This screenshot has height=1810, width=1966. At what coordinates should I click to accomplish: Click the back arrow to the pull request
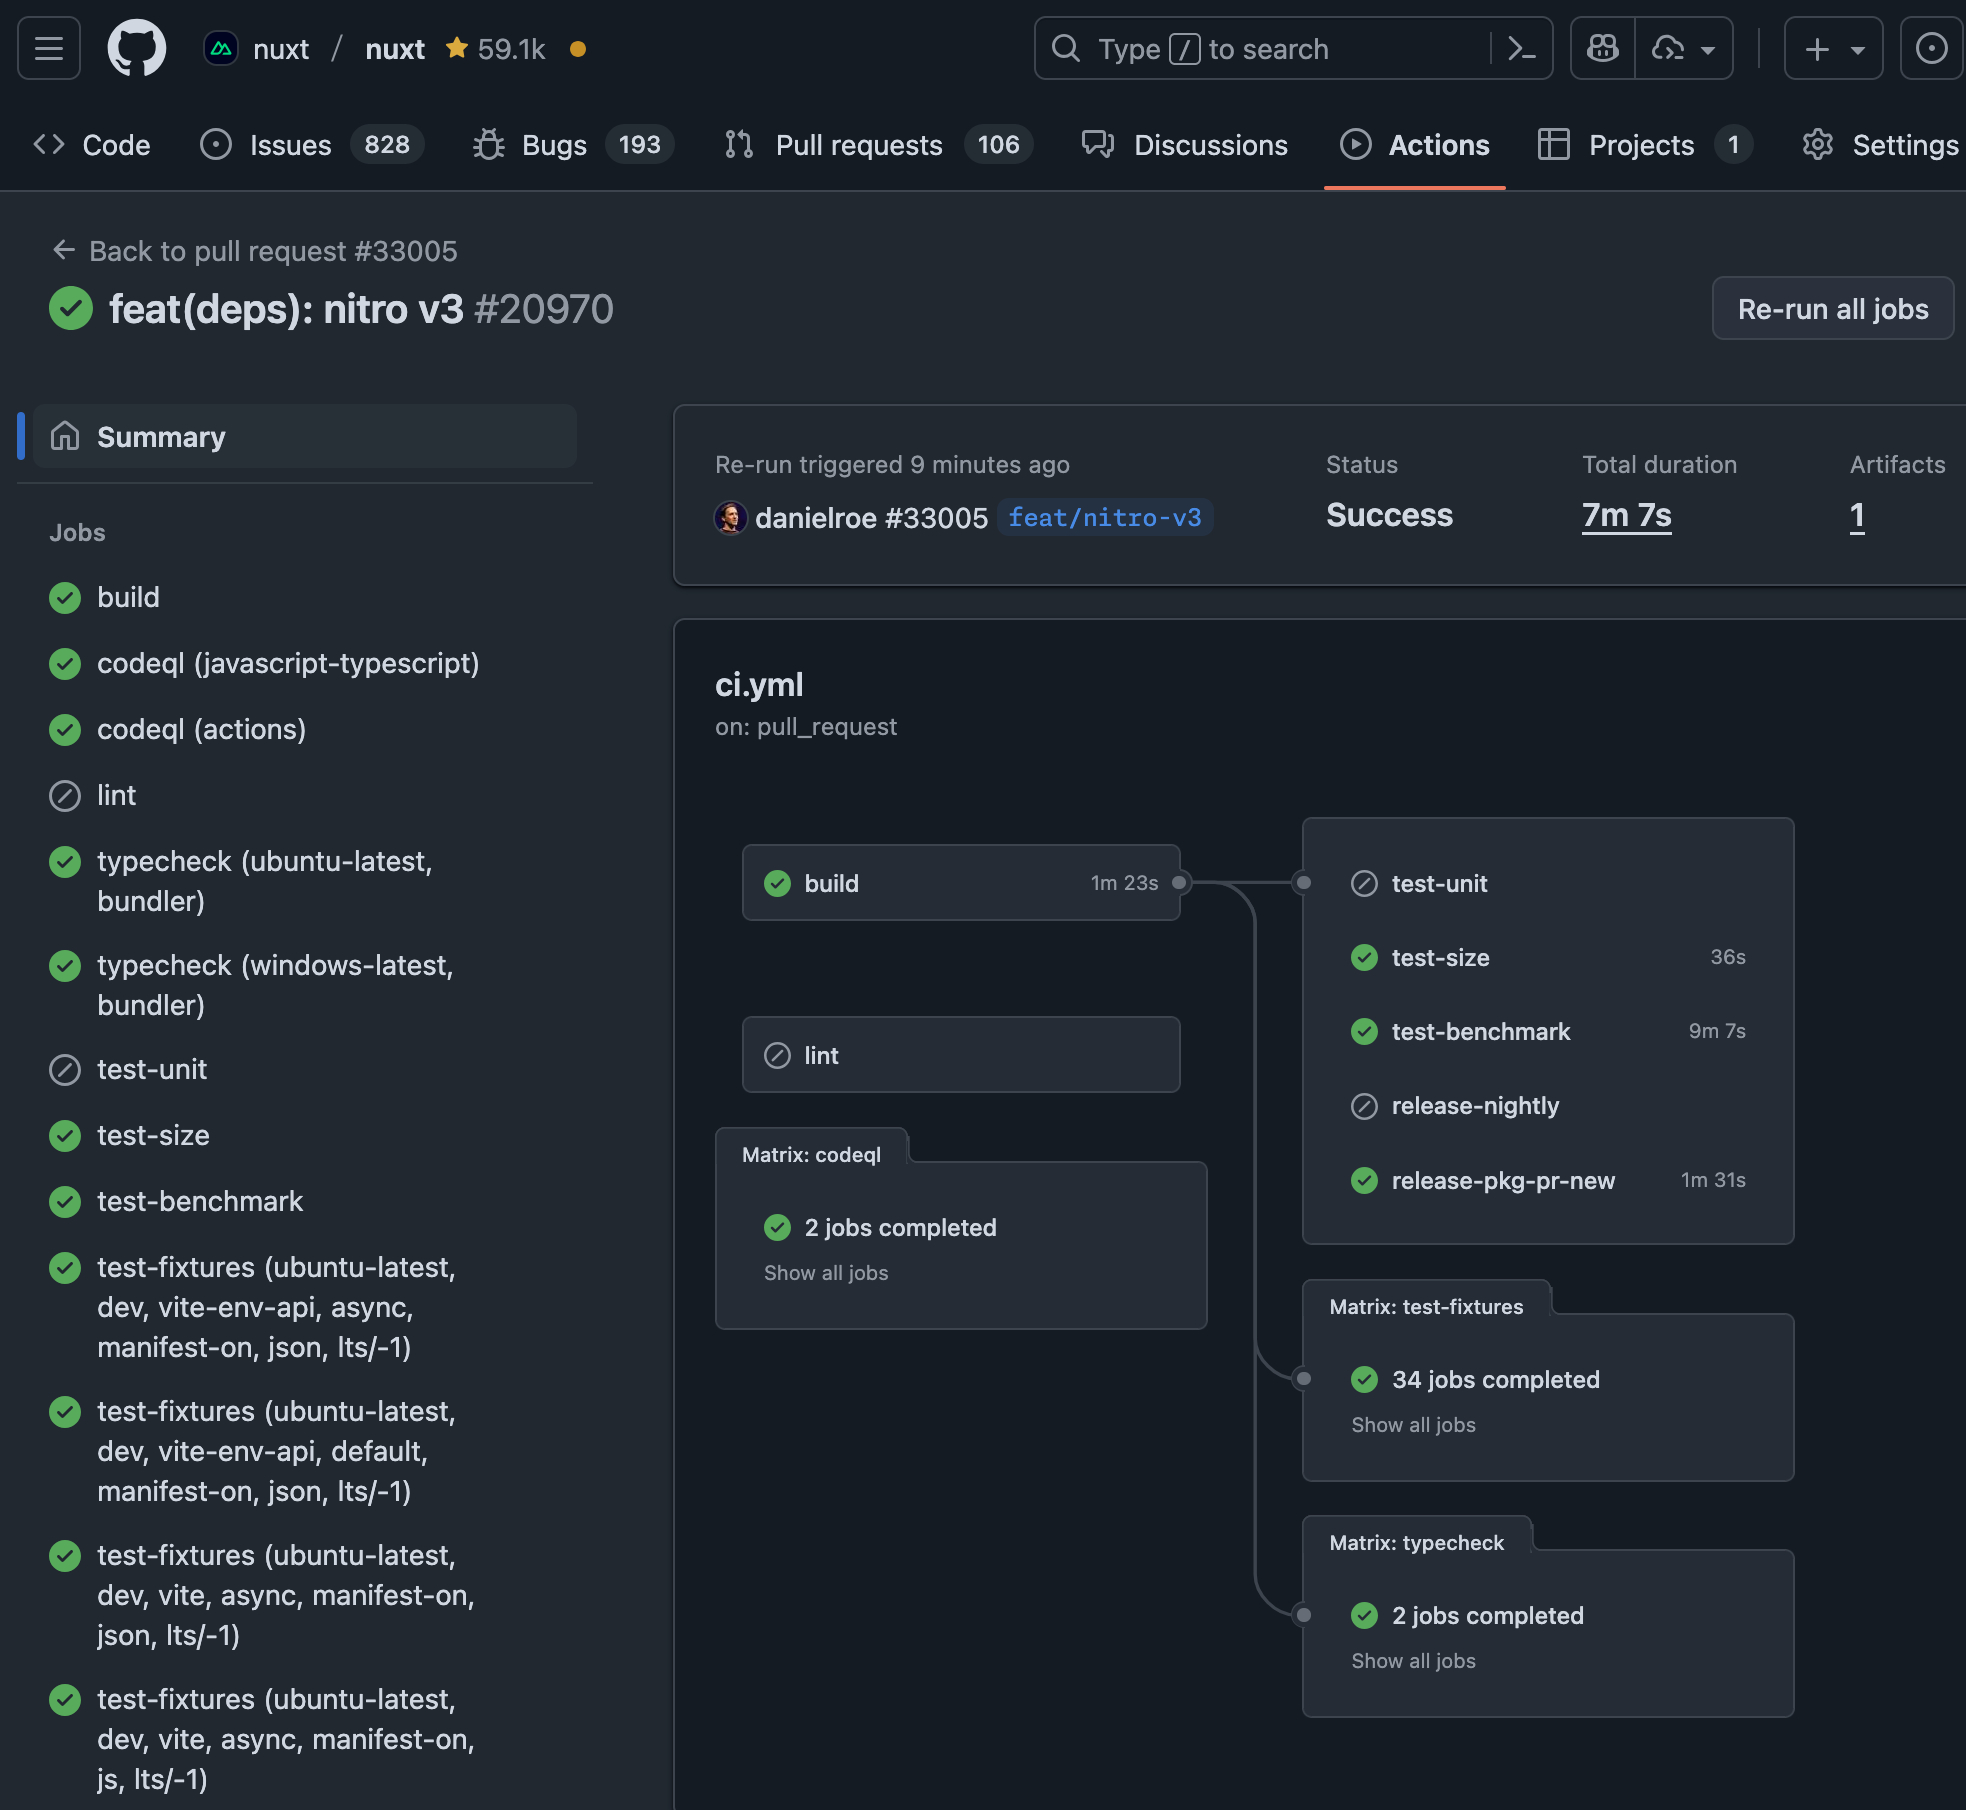coord(64,250)
